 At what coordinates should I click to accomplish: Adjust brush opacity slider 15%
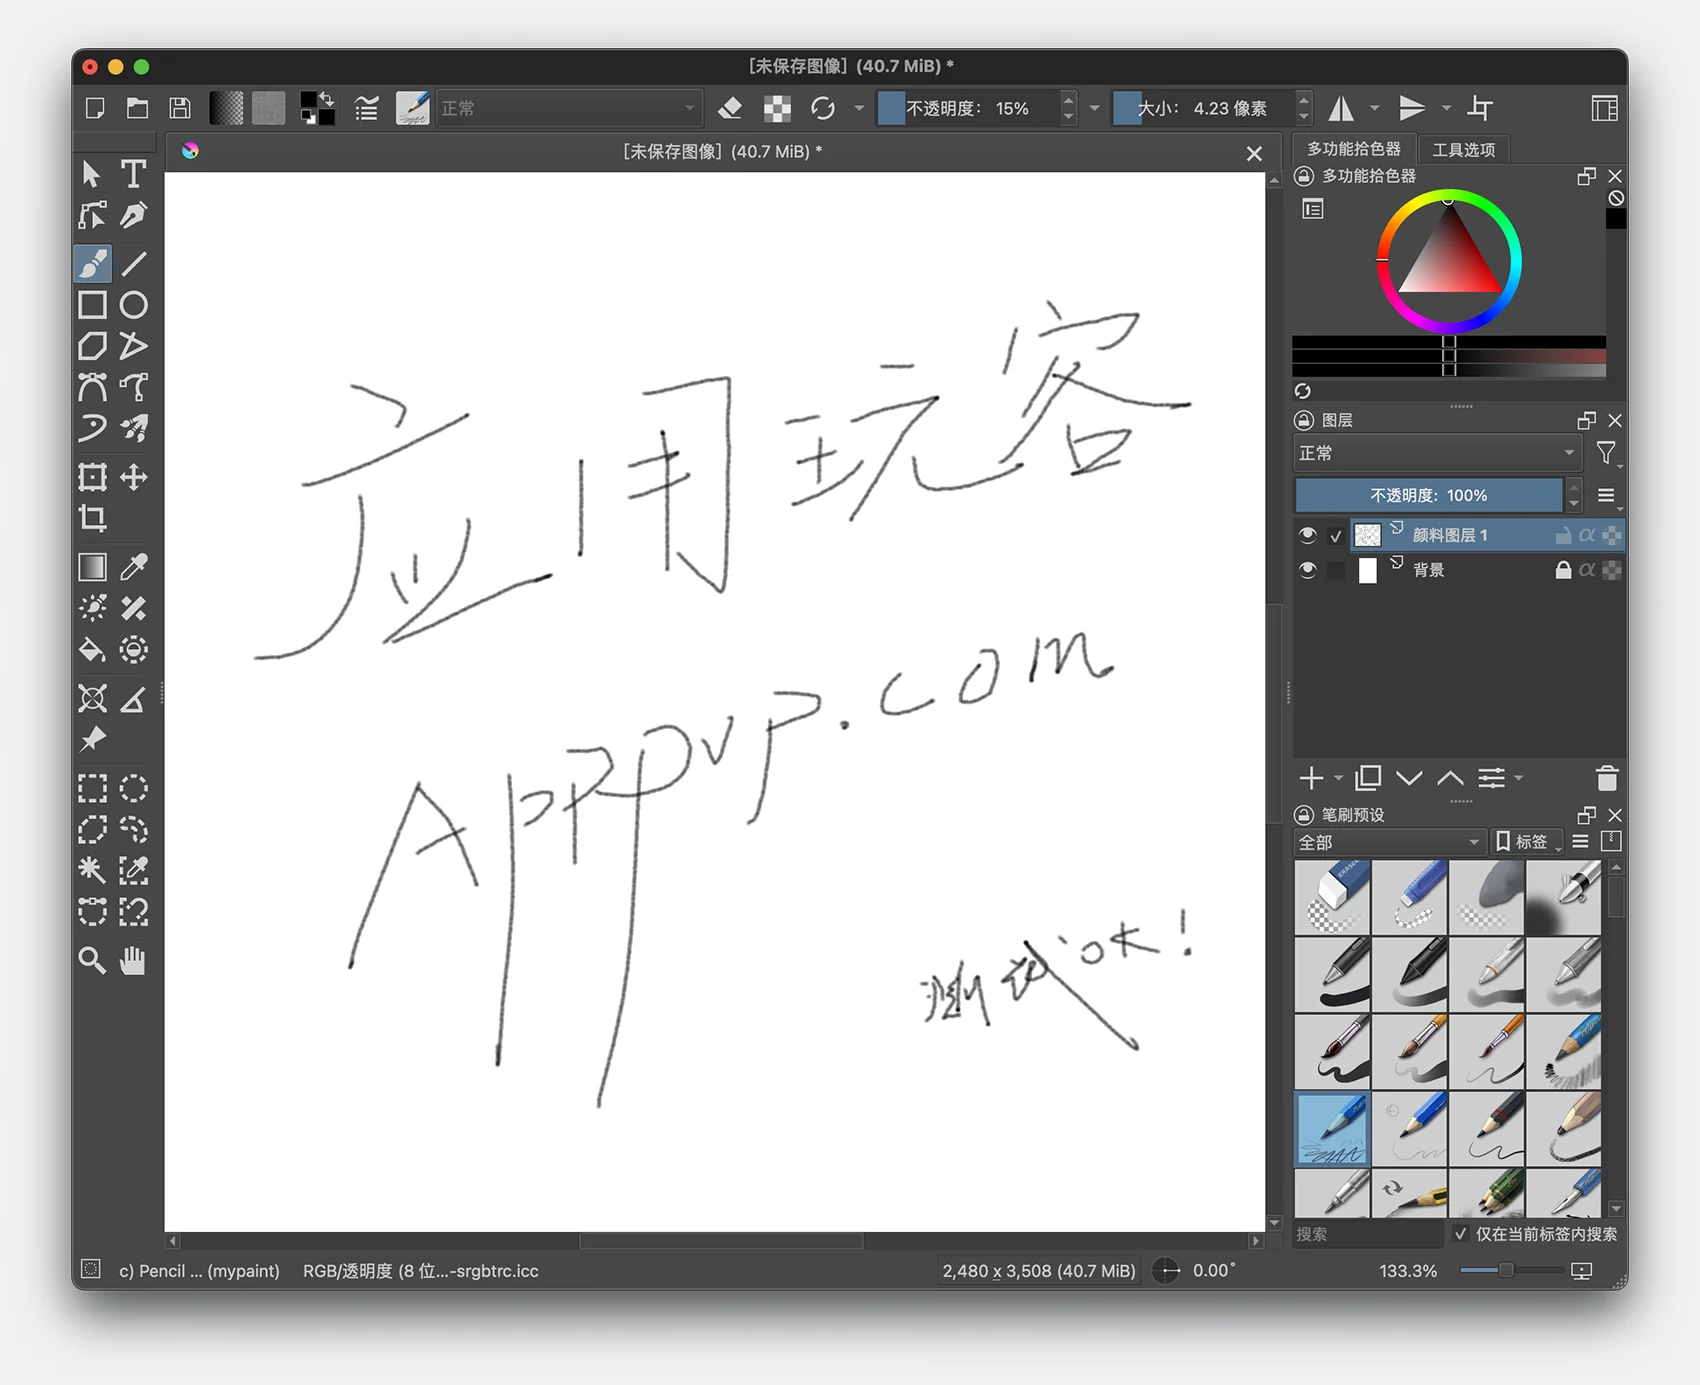(968, 108)
